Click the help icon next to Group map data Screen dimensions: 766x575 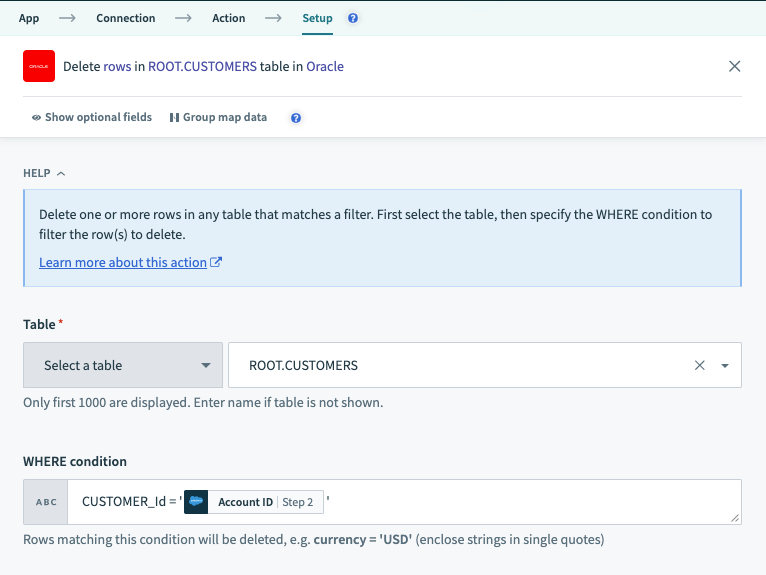(296, 118)
